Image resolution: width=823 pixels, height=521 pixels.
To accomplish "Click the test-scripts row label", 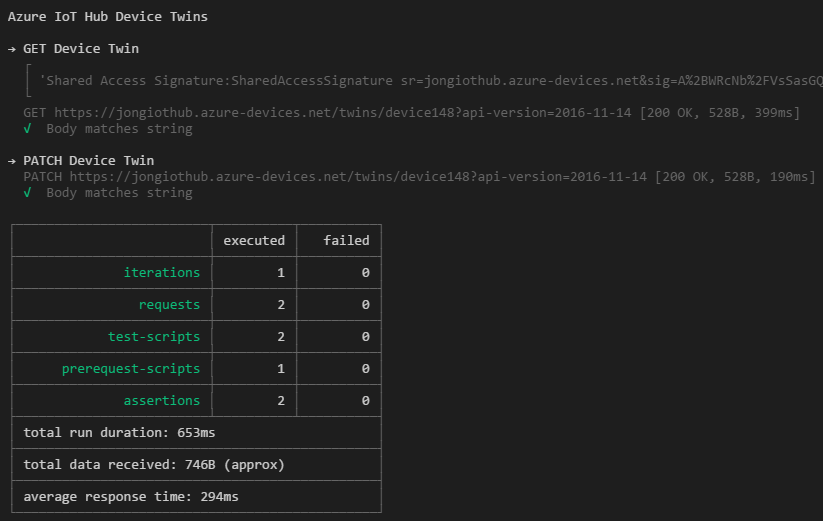I will [154, 337].
